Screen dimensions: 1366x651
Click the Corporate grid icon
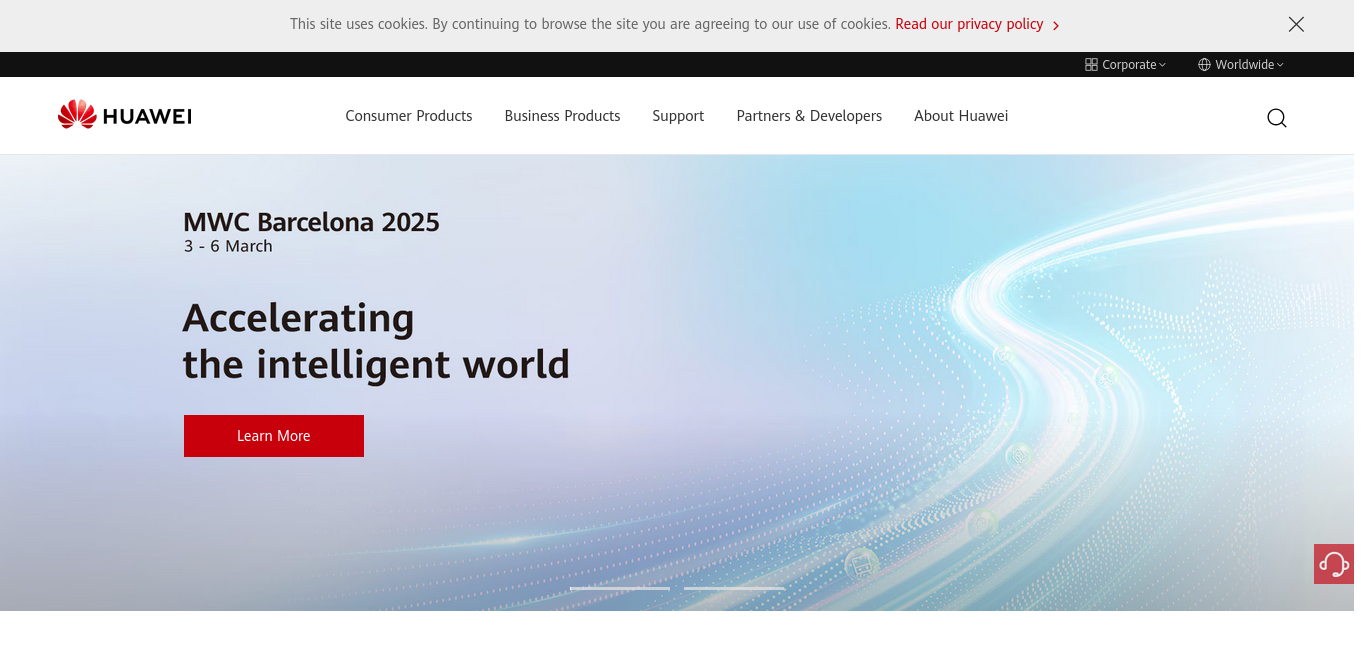tap(1091, 65)
